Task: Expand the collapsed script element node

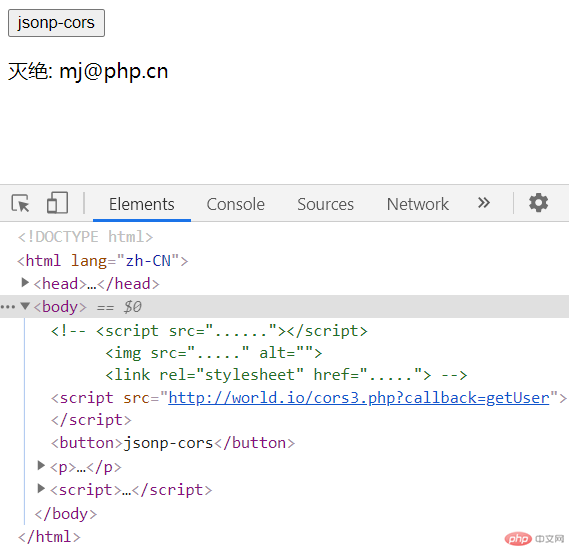Action: coord(41,489)
